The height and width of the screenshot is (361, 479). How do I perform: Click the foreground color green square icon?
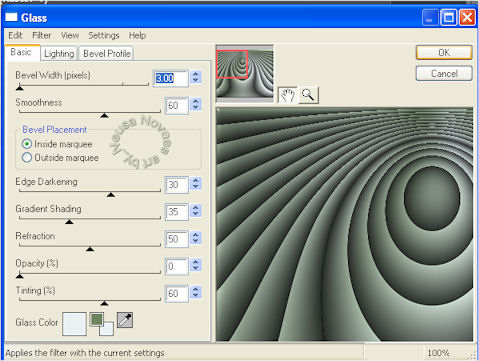click(97, 319)
